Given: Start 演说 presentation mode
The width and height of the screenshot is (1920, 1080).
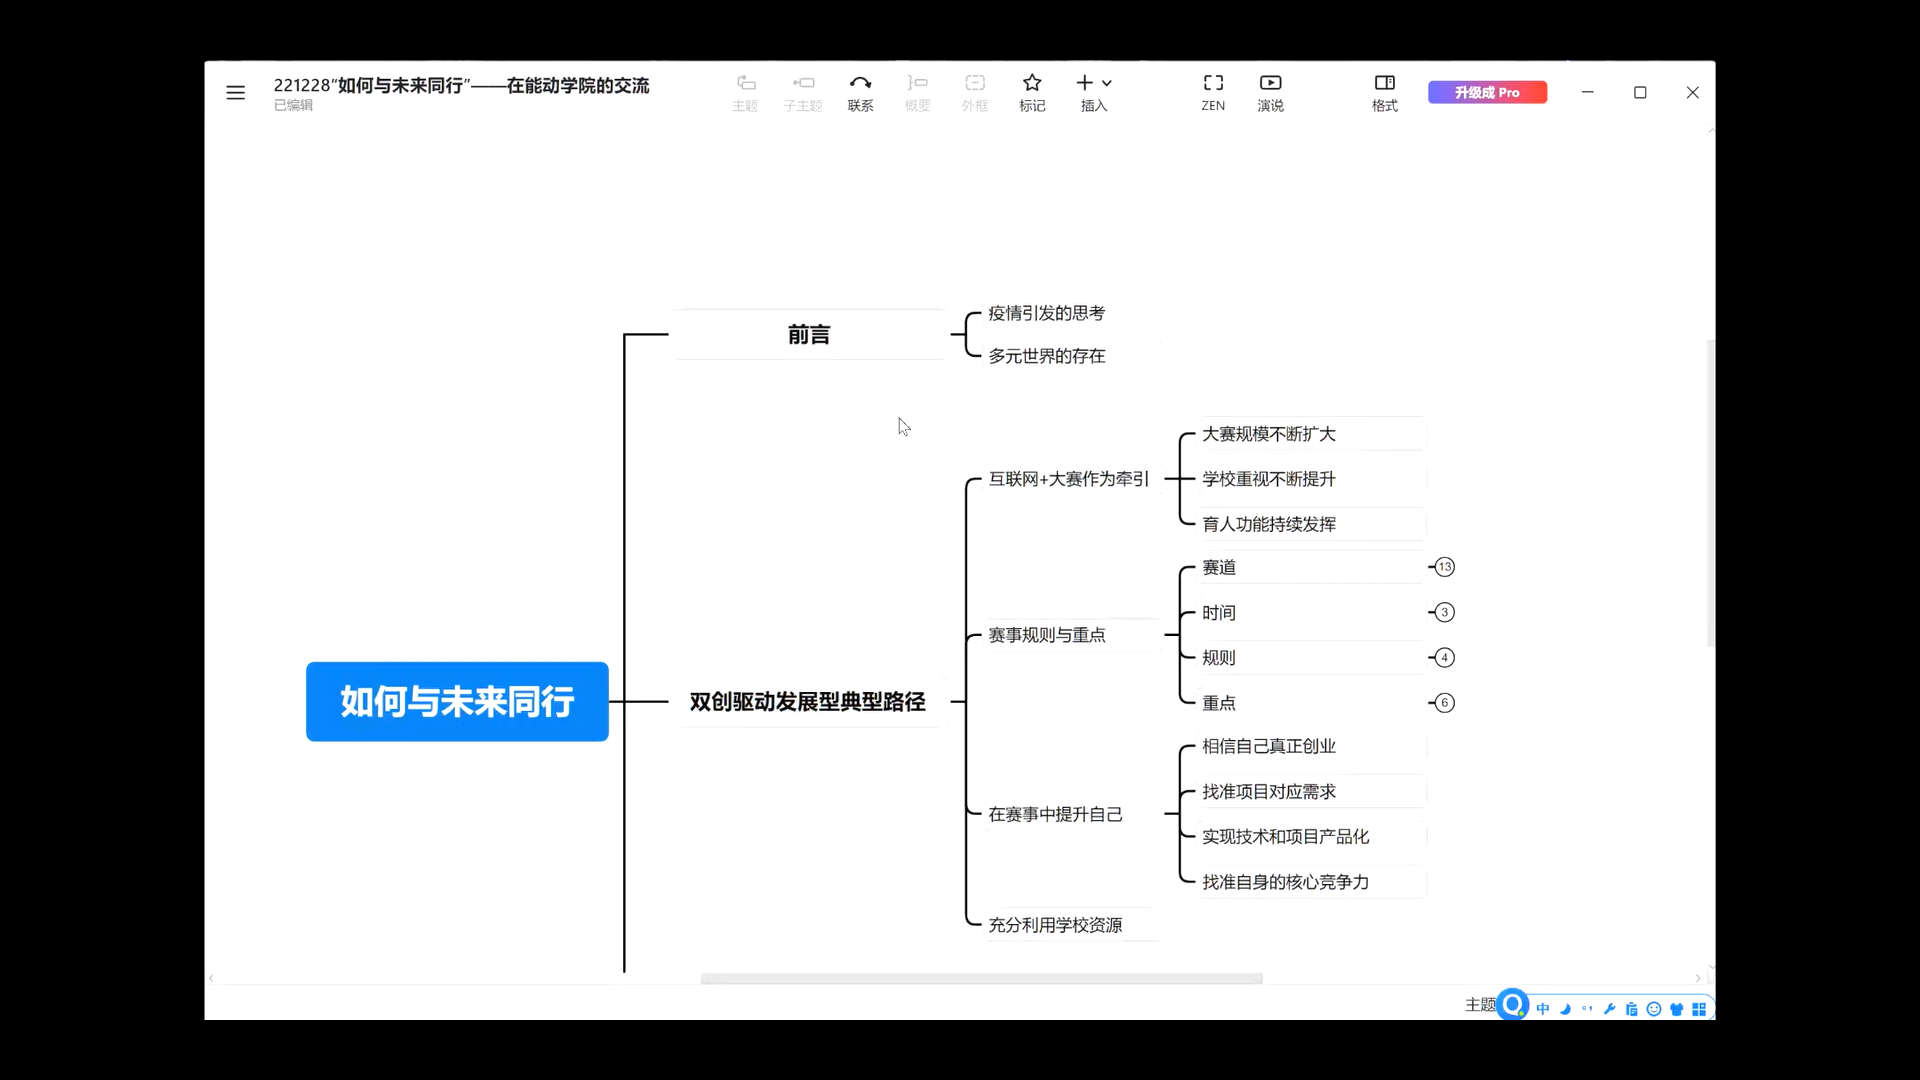Looking at the screenshot, I should coord(1270,92).
